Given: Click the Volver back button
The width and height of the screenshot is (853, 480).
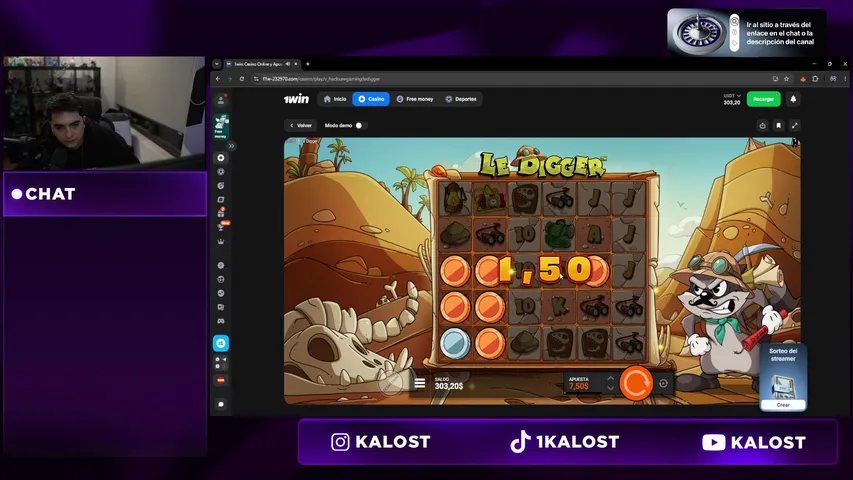Looking at the screenshot, I should tap(300, 126).
